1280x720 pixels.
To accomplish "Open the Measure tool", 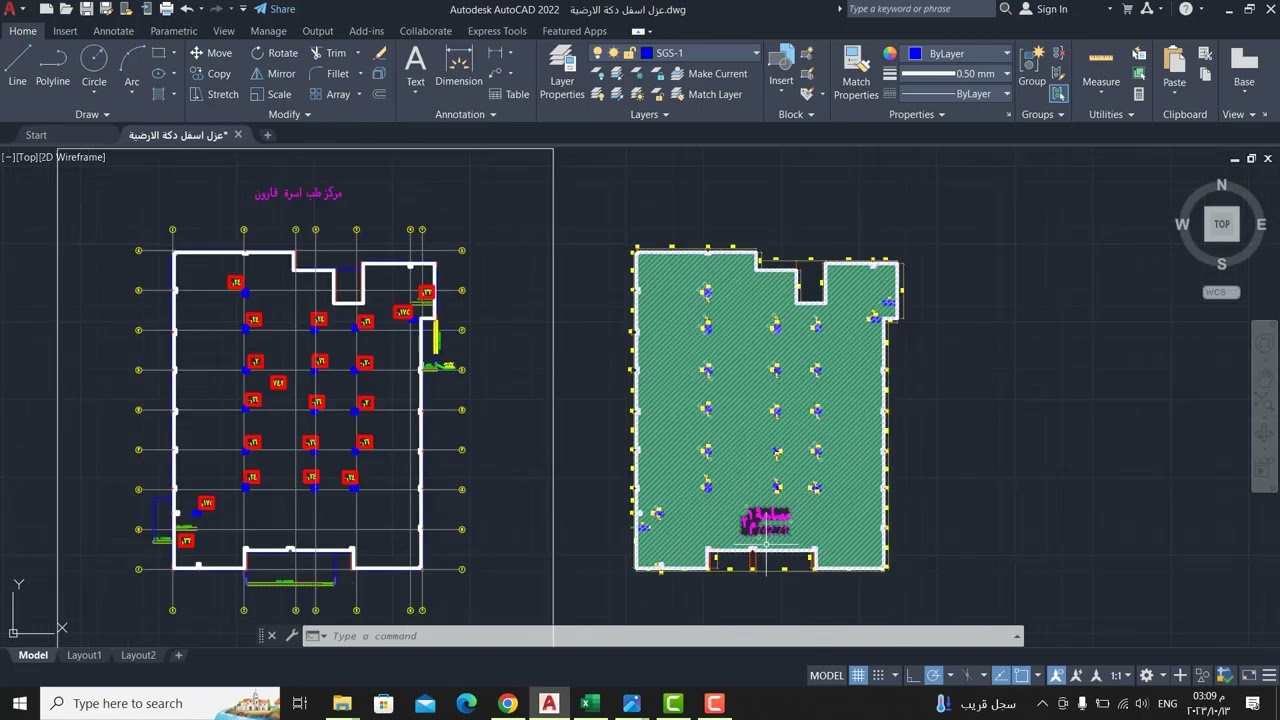I will (1101, 66).
